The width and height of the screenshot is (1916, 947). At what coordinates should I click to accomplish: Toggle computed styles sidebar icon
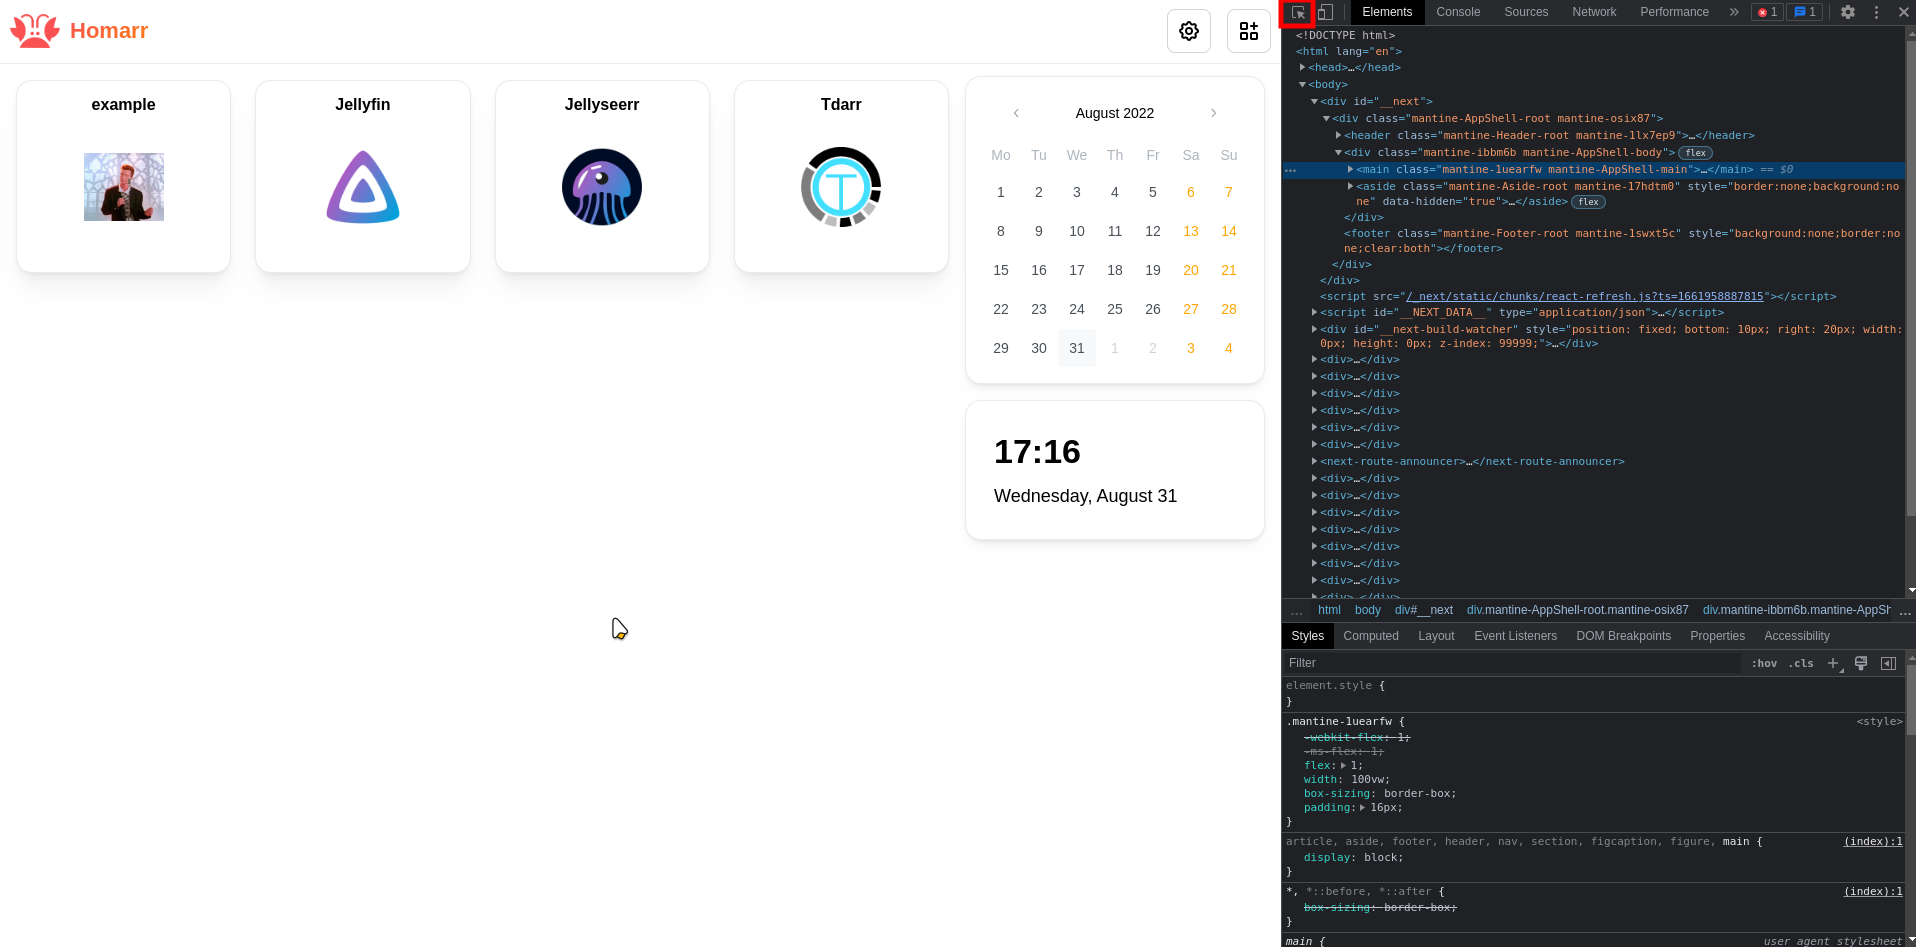1888,663
